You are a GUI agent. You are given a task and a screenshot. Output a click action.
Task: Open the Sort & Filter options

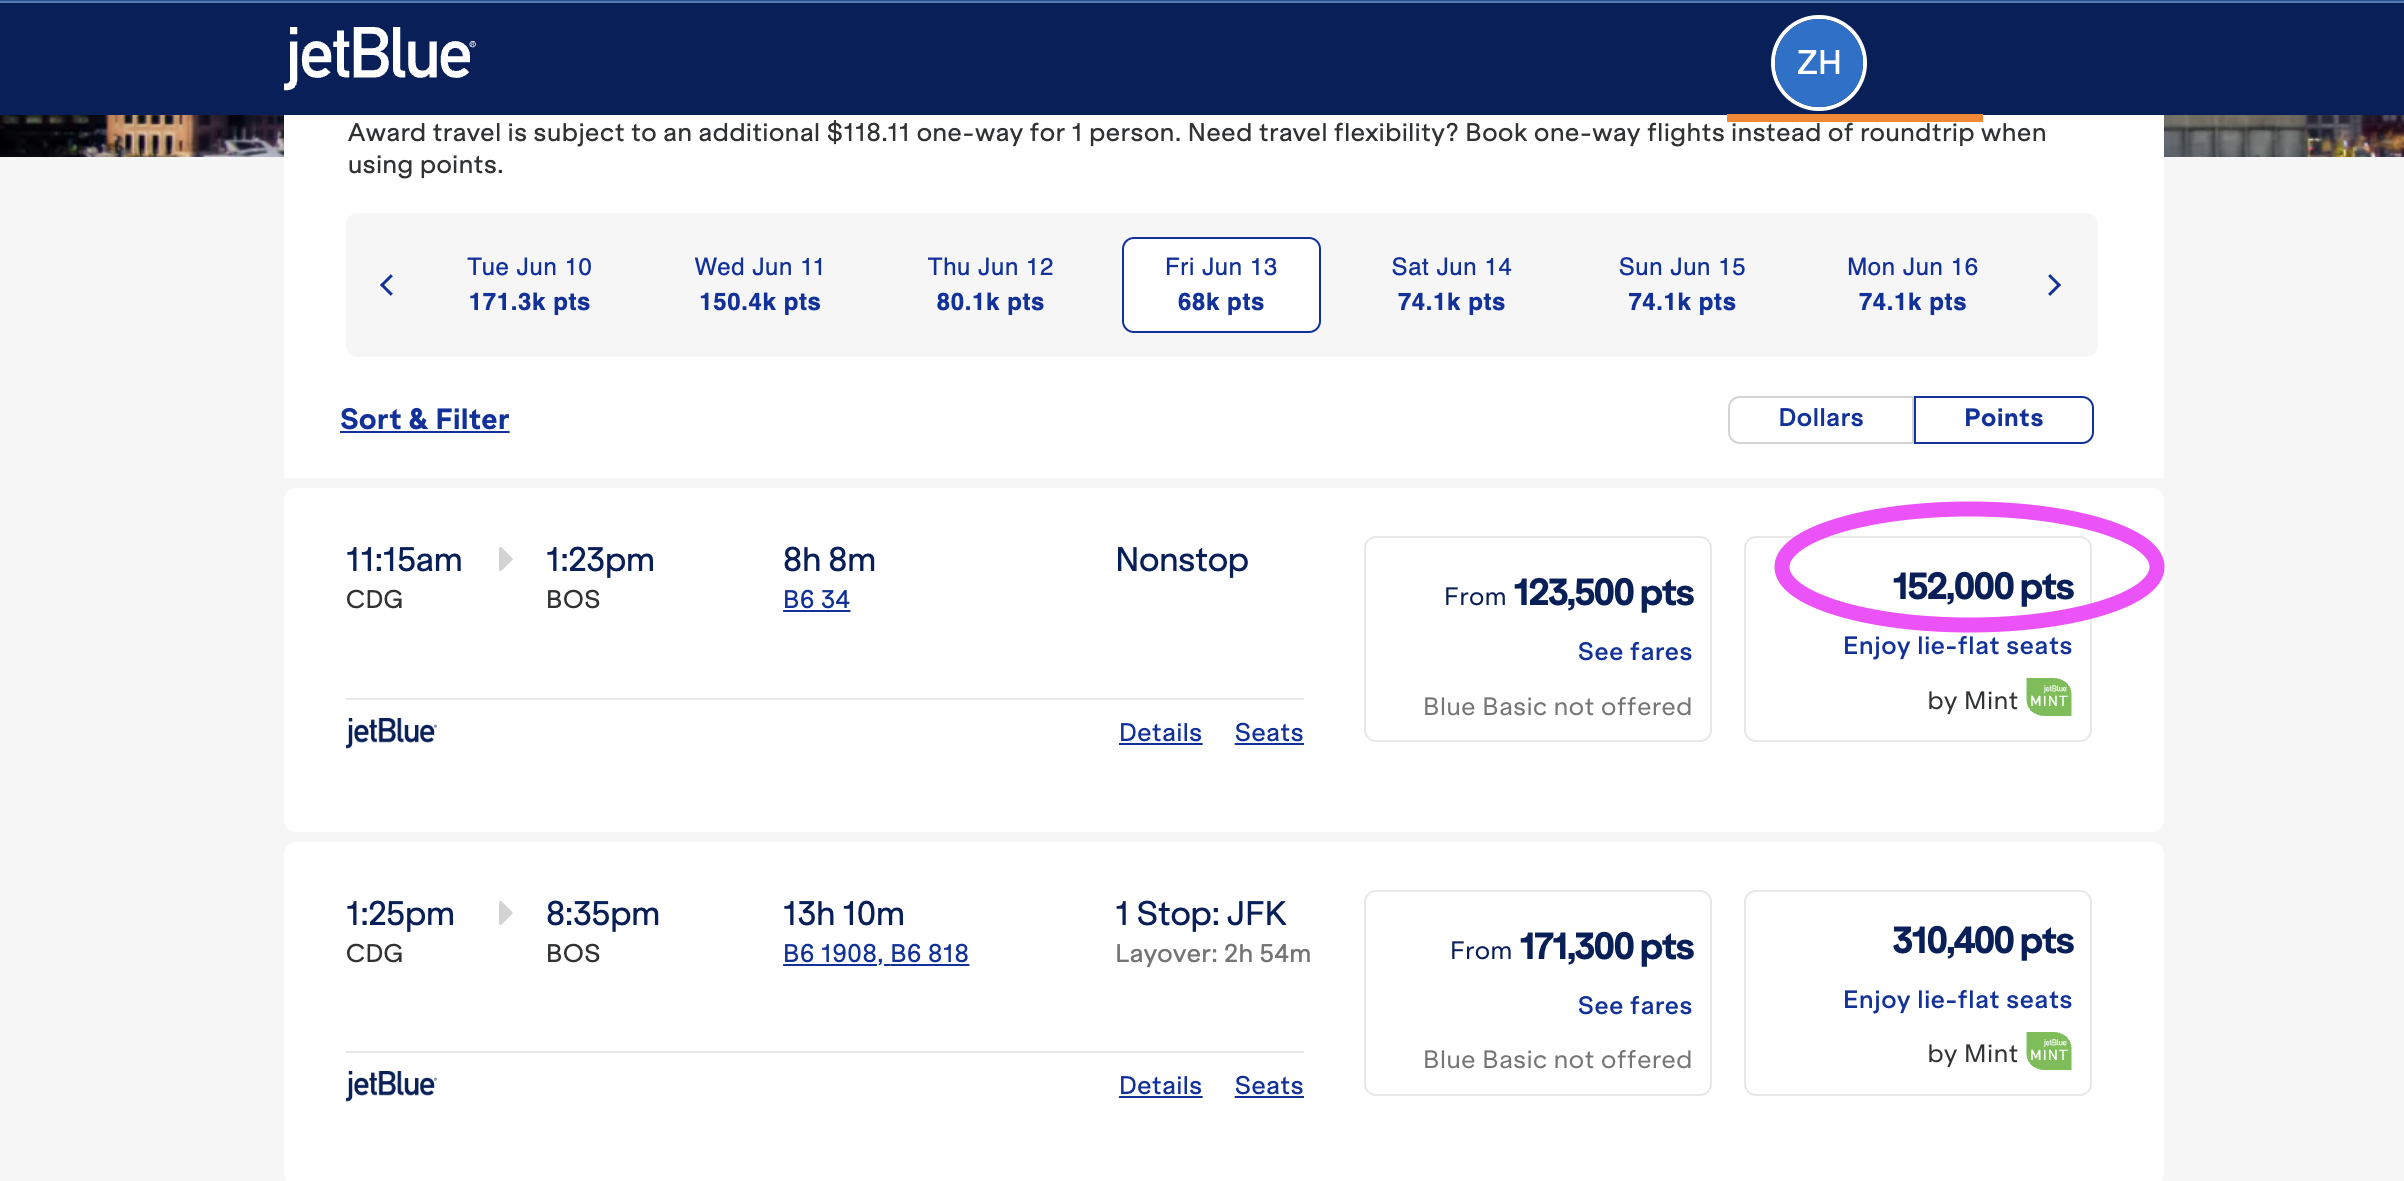tap(425, 419)
